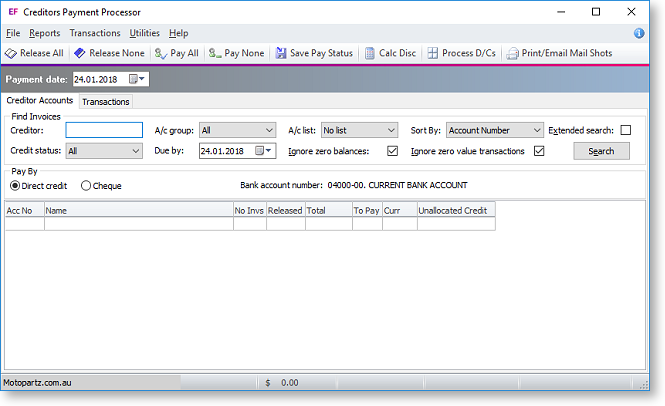Screen dimensions: 665x406
Task: Tick the Extended search checkbox
Action: 626,130
